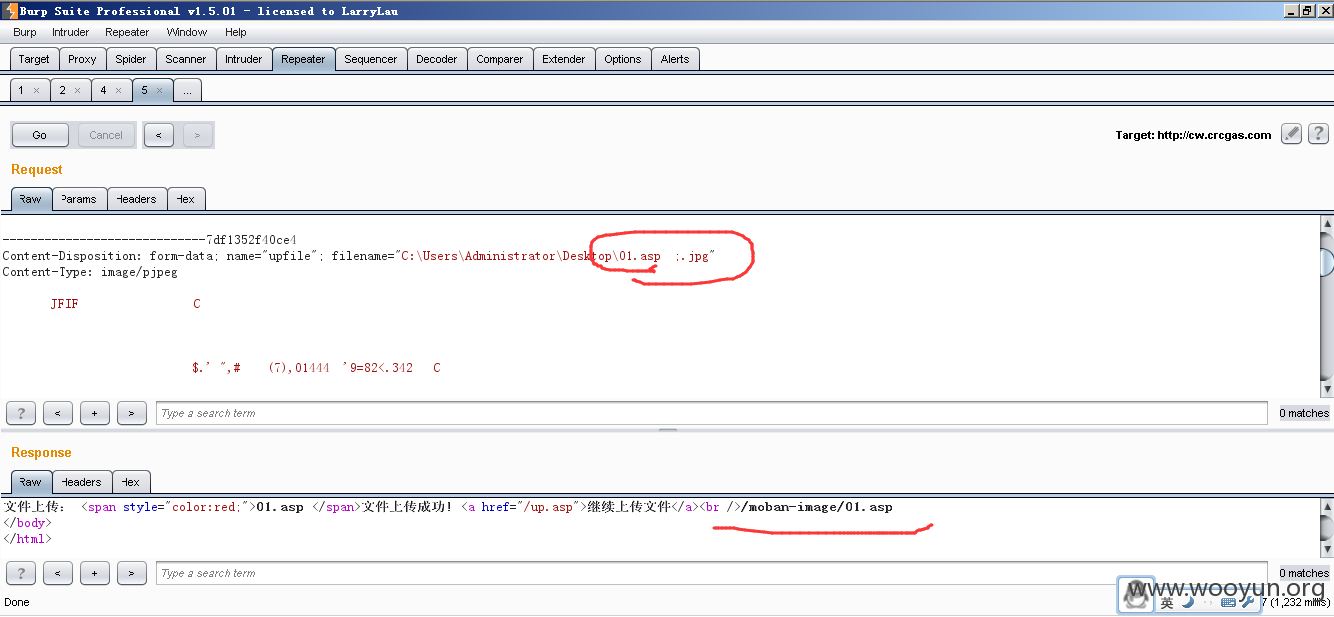
Task: Close Repeater tab 1
Action: (x=37, y=90)
